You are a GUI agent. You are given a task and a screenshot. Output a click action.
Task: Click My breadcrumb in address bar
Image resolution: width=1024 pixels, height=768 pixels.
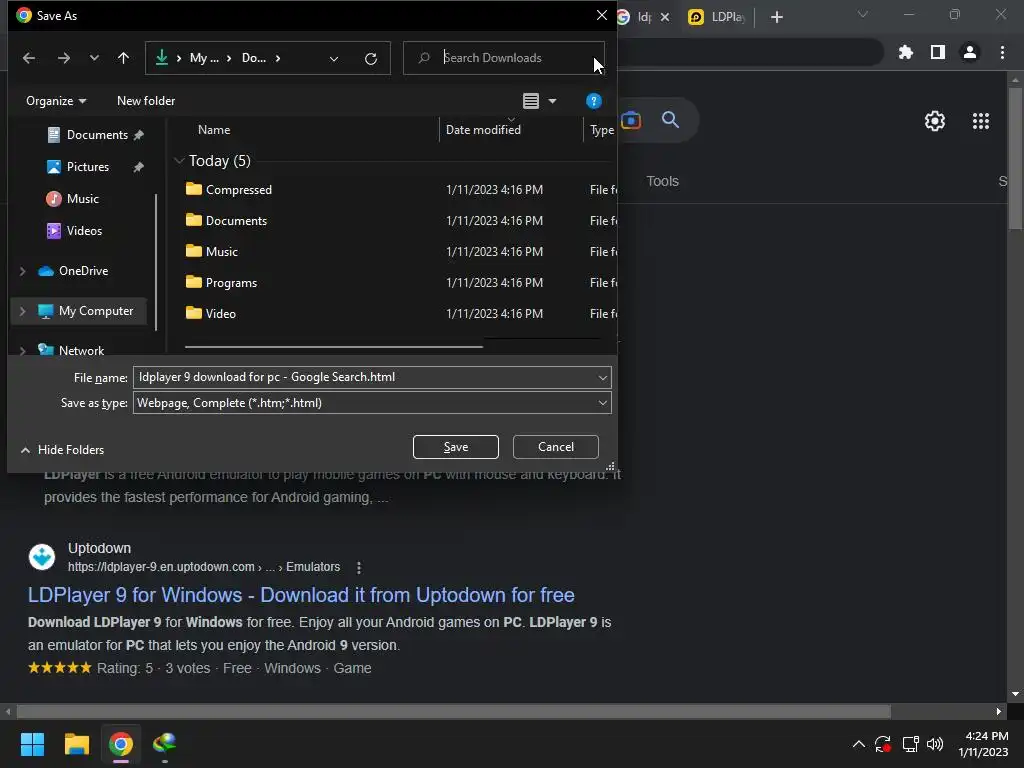point(204,58)
